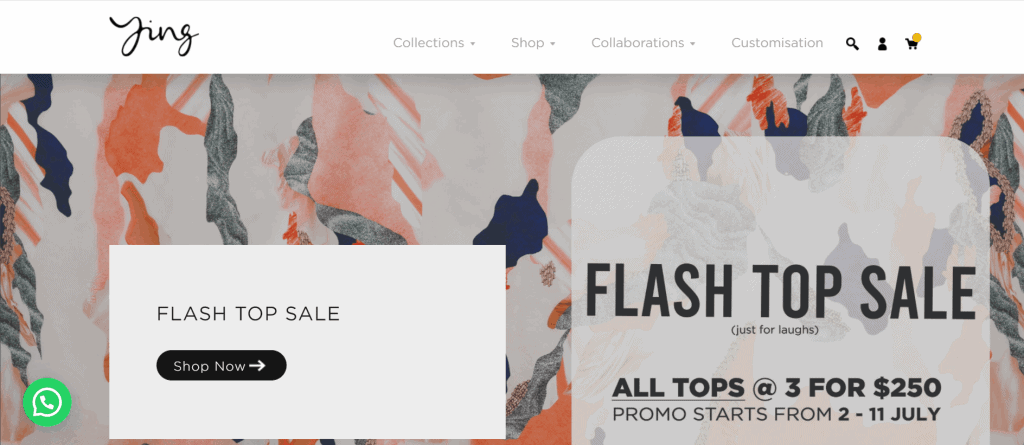Click the FLASH TOP SALE banner graphic
This screenshot has height=445, width=1024.
click(x=780, y=291)
